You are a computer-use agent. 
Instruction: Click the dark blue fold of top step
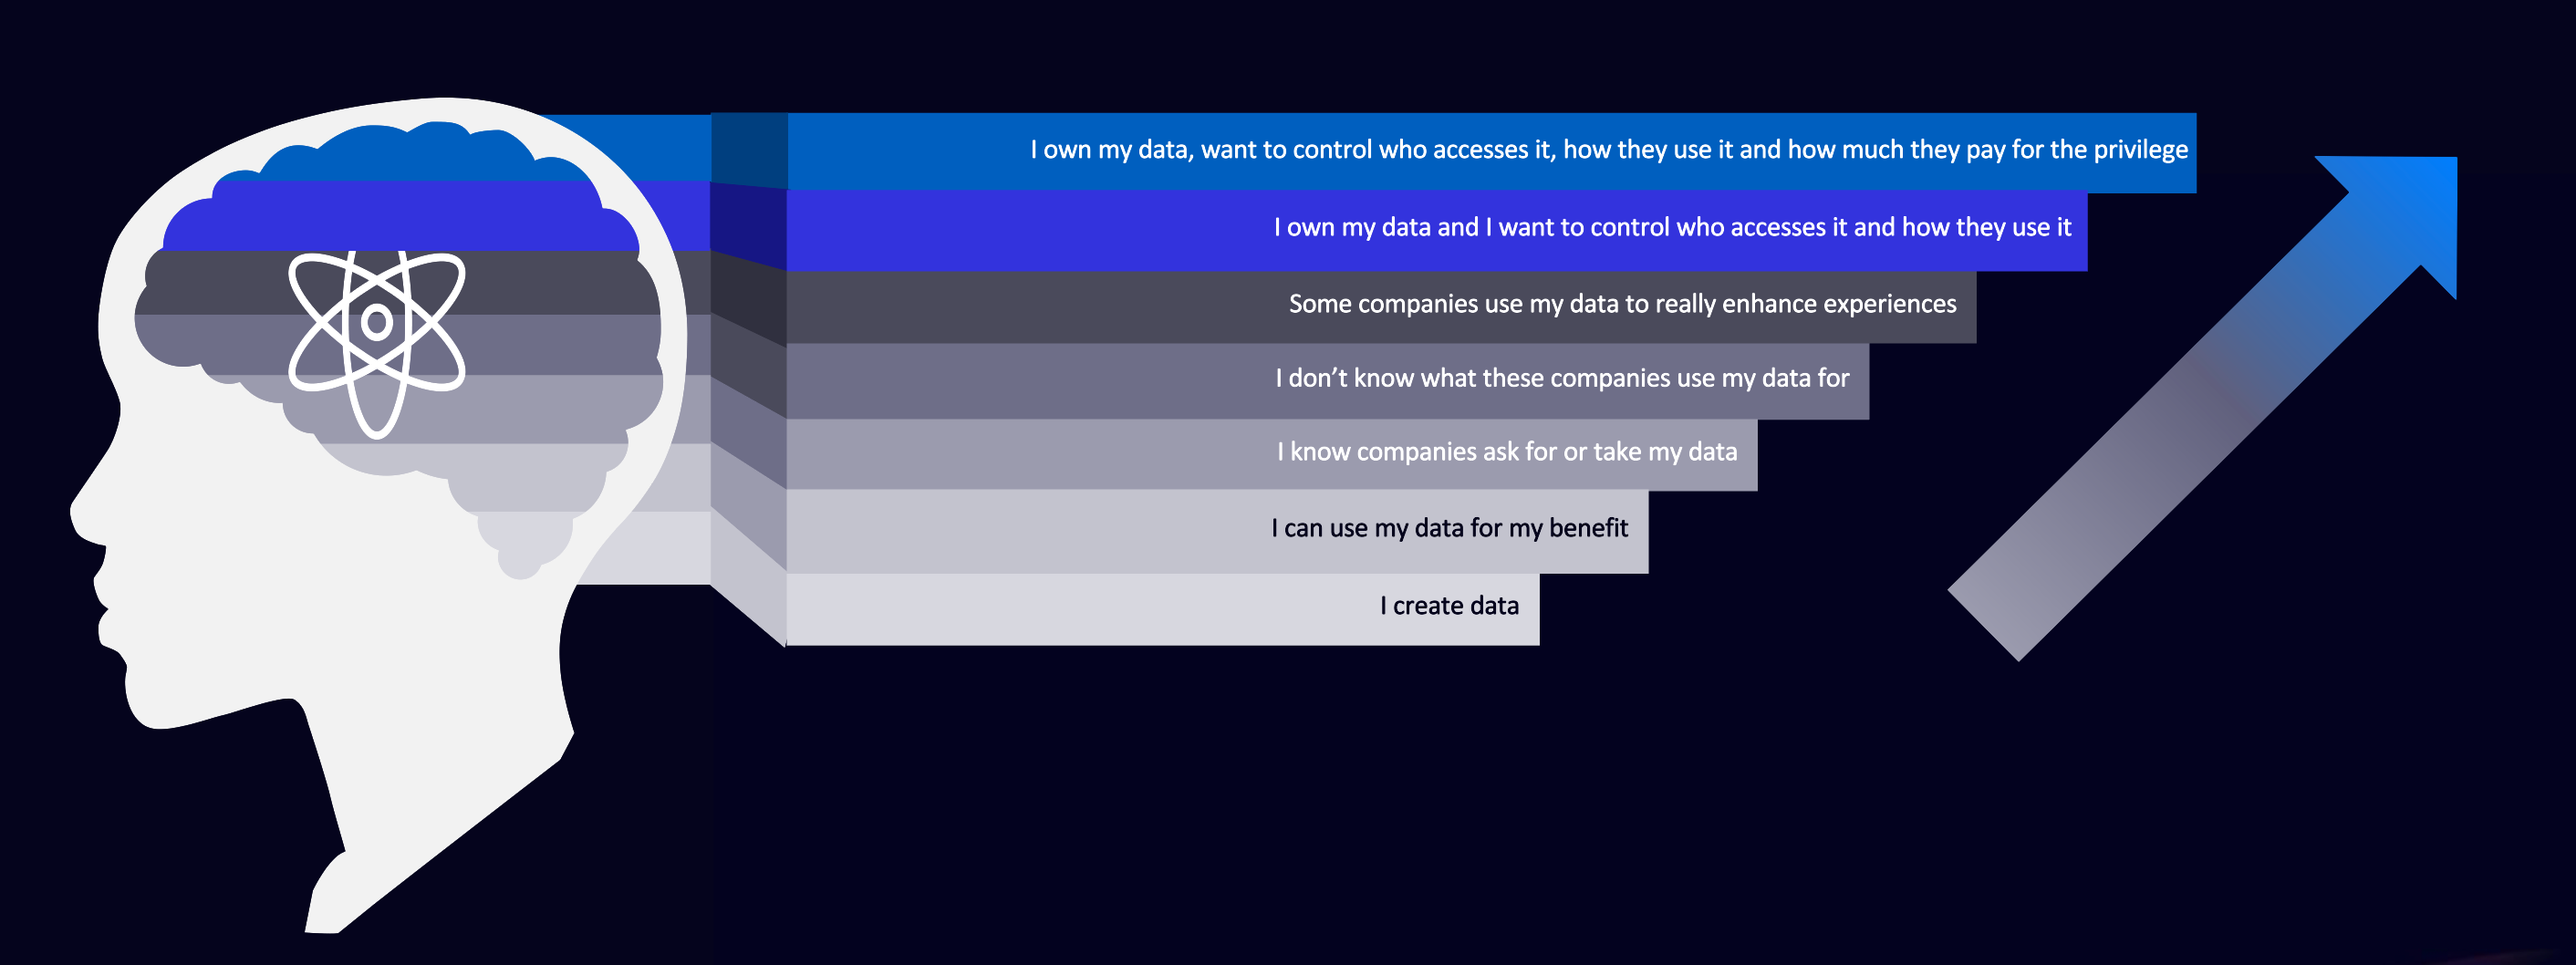tap(748, 150)
